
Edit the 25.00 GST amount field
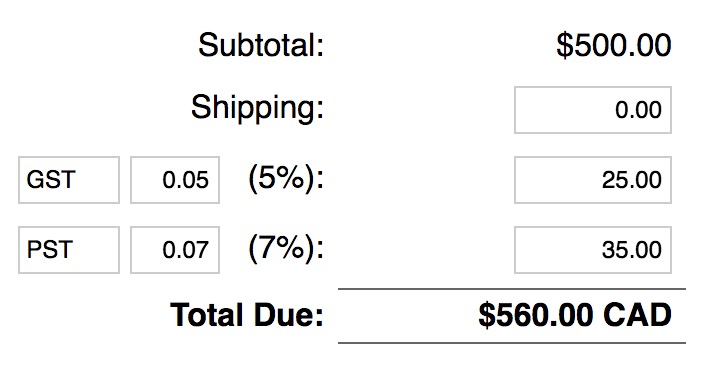click(x=593, y=180)
